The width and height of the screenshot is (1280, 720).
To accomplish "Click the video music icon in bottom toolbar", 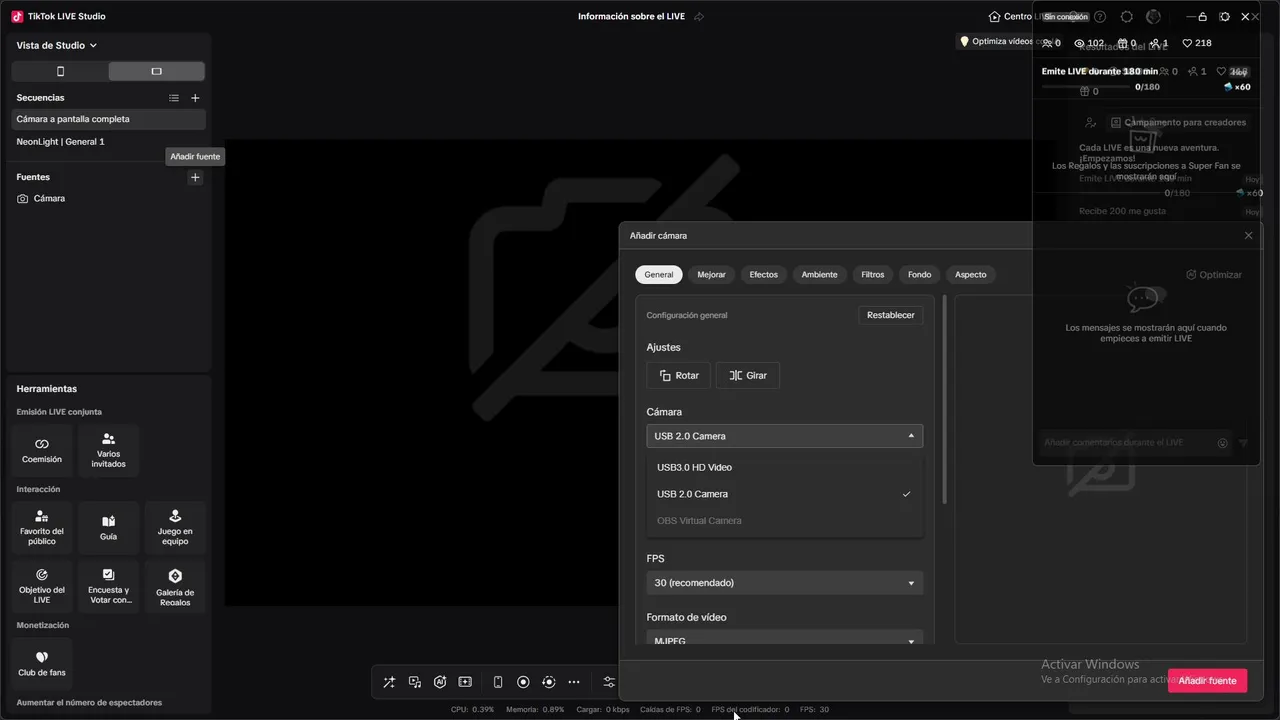I will 415,682.
